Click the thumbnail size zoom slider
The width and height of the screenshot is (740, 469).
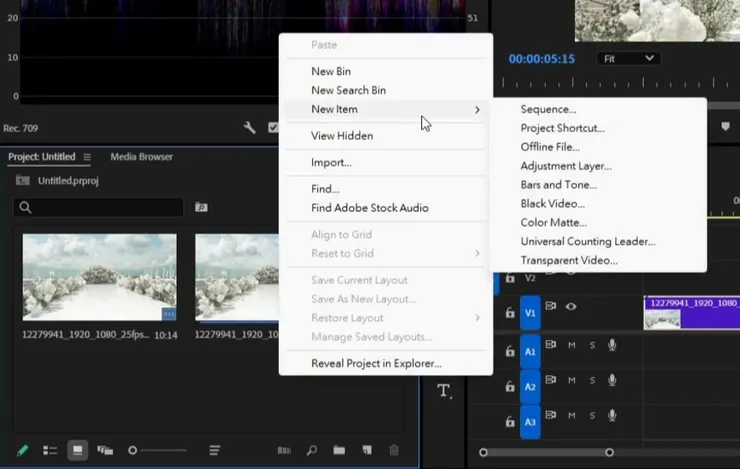[x=133, y=451]
